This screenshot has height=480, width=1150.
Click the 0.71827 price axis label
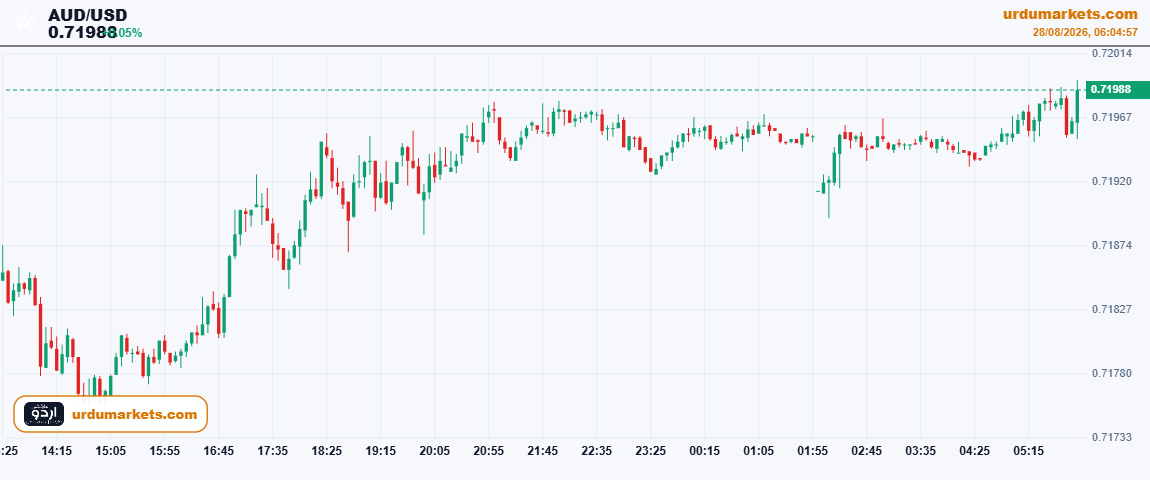(x=1111, y=310)
